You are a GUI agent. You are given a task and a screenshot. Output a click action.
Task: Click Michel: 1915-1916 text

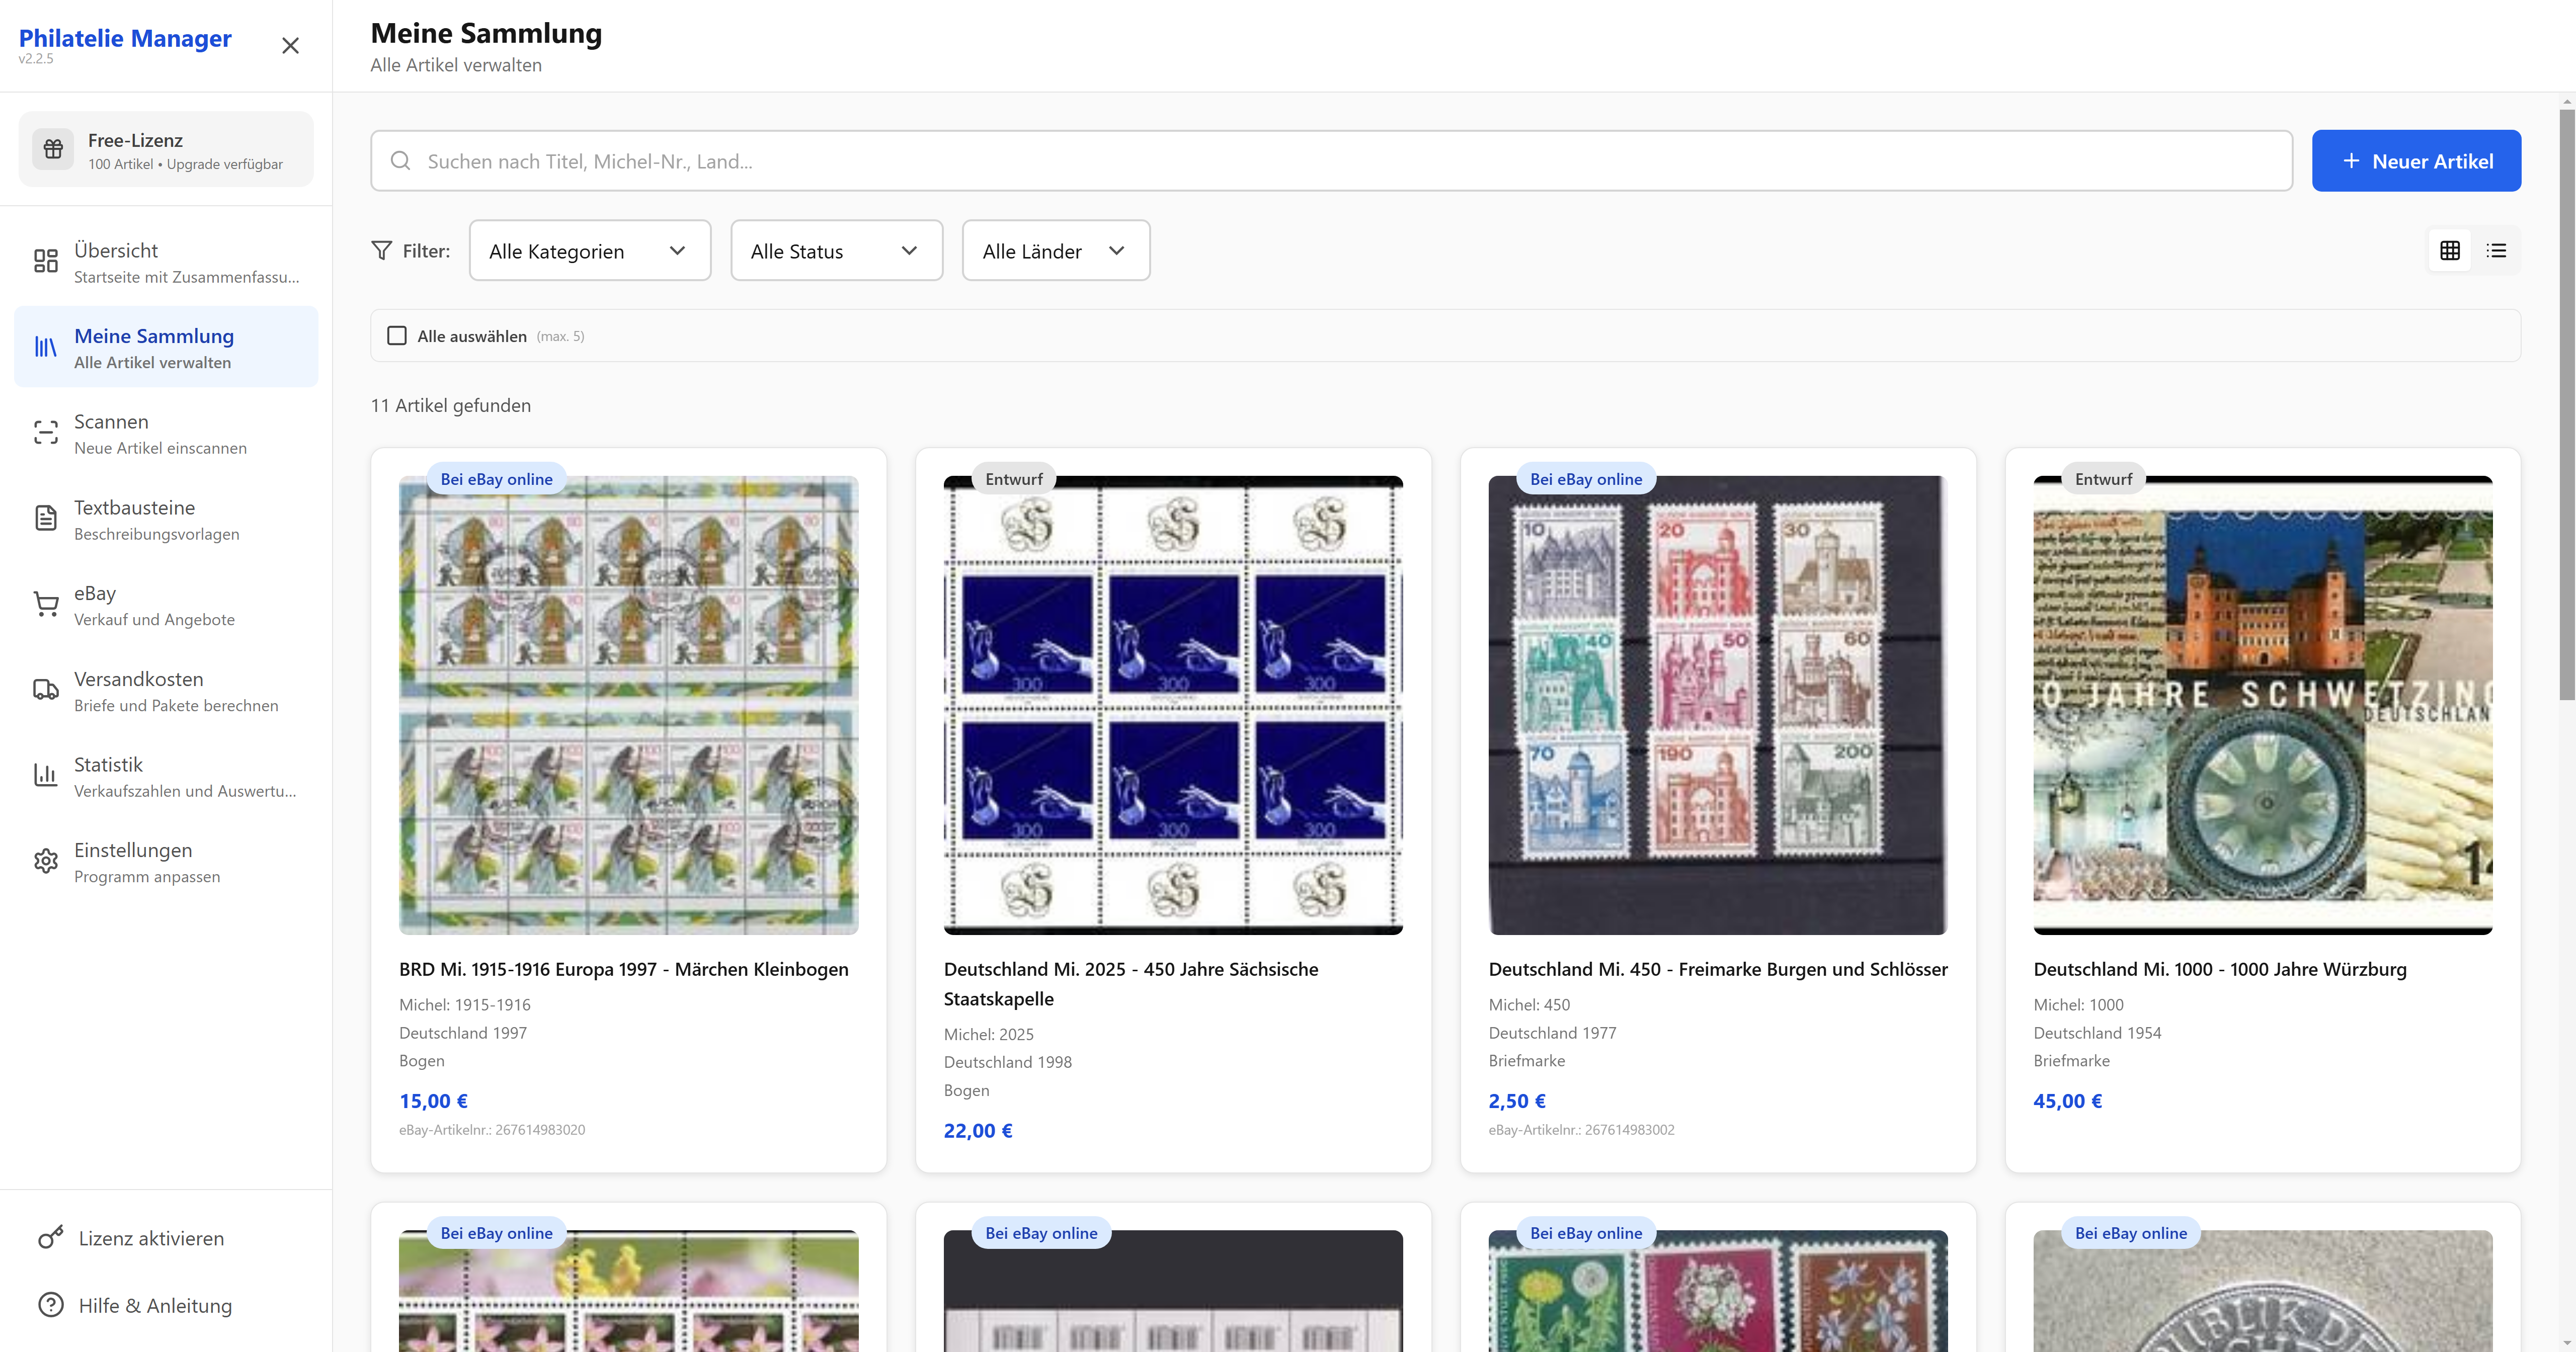click(x=465, y=1005)
